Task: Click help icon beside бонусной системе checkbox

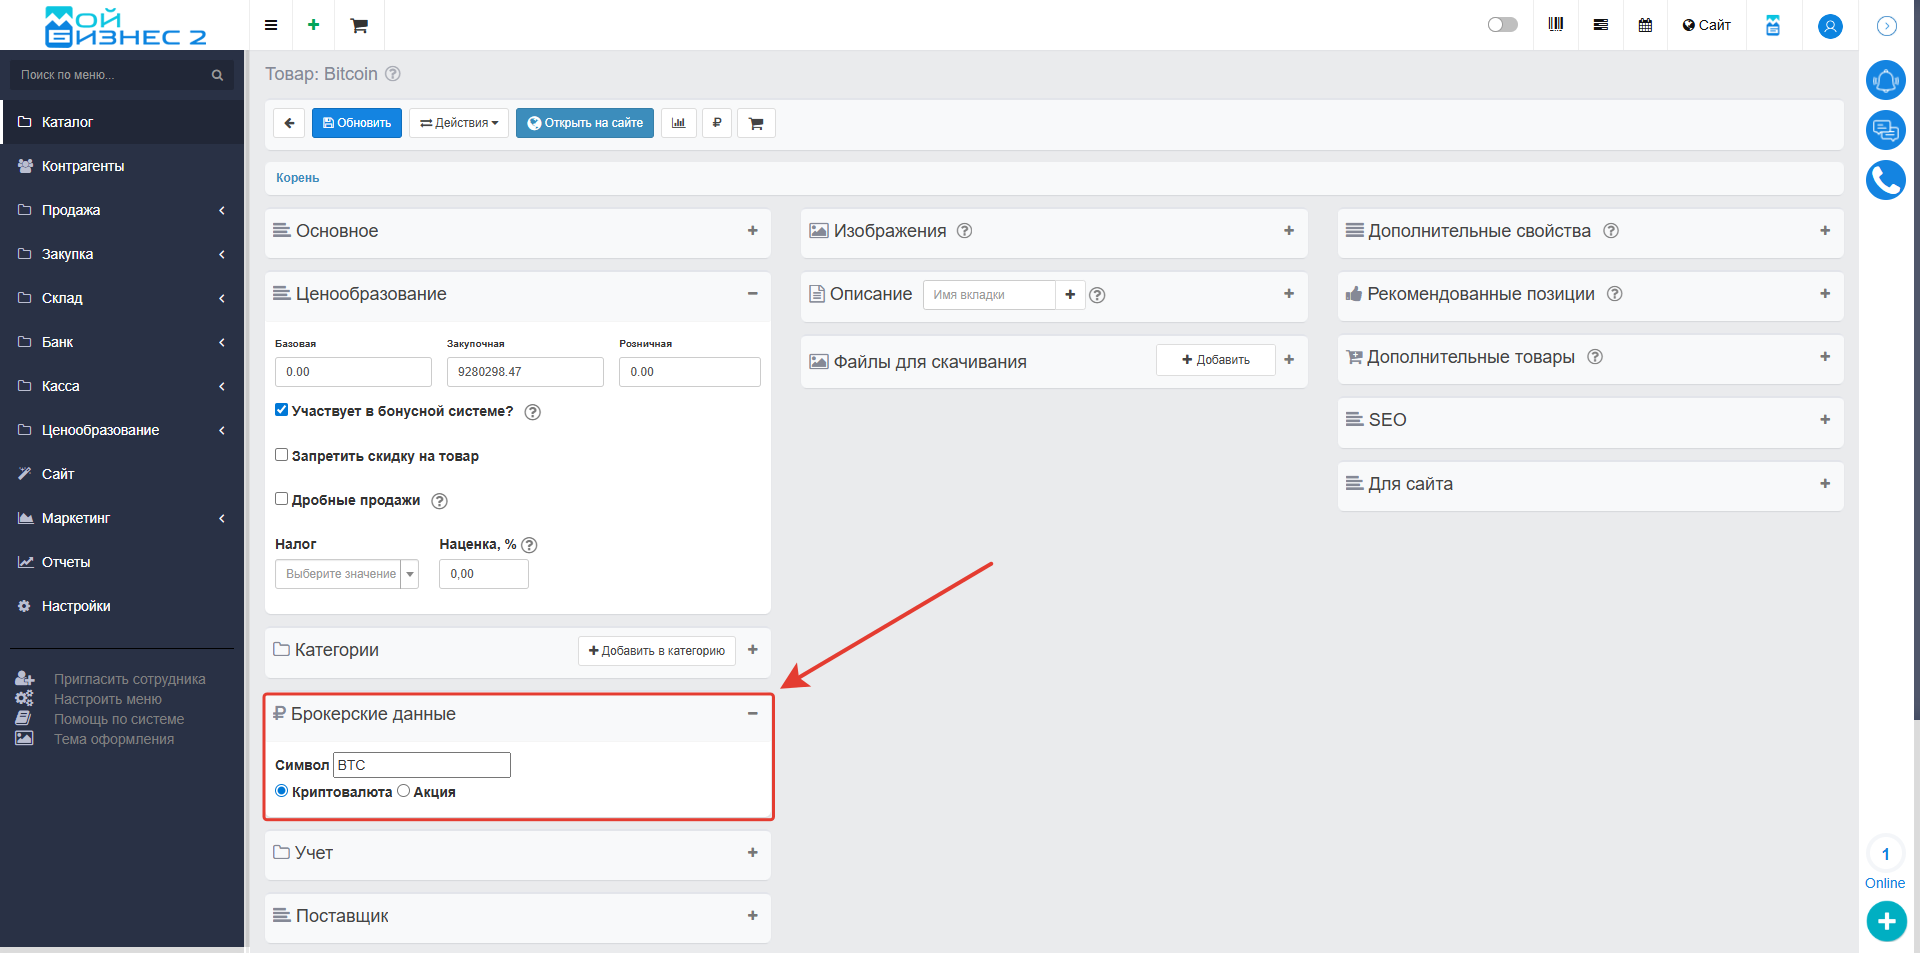Action: (533, 412)
